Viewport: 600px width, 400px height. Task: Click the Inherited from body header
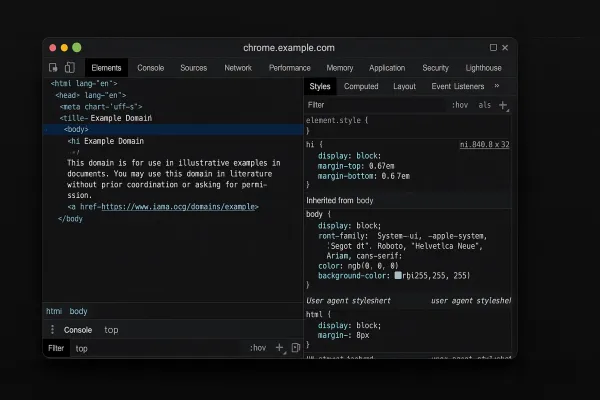340,201
